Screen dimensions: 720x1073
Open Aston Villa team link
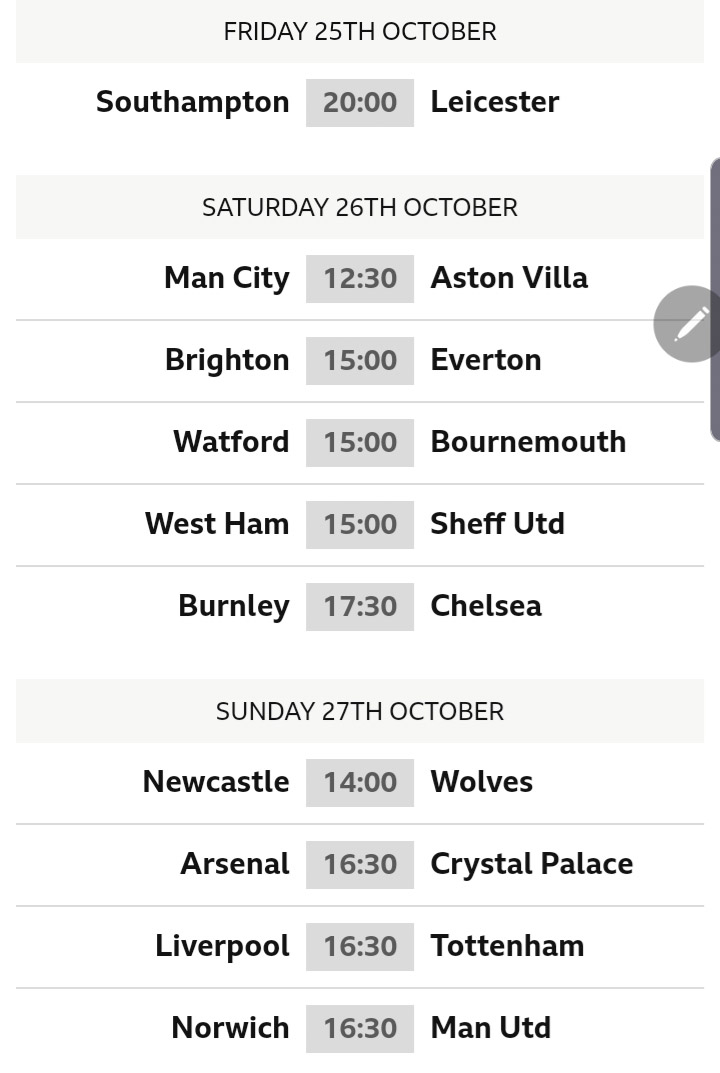(509, 278)
